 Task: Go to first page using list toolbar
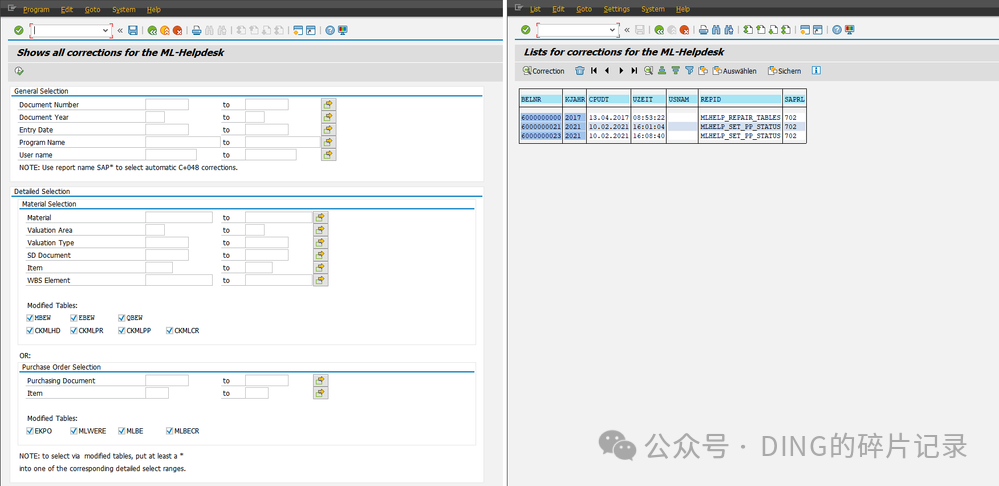click(594, 71)
